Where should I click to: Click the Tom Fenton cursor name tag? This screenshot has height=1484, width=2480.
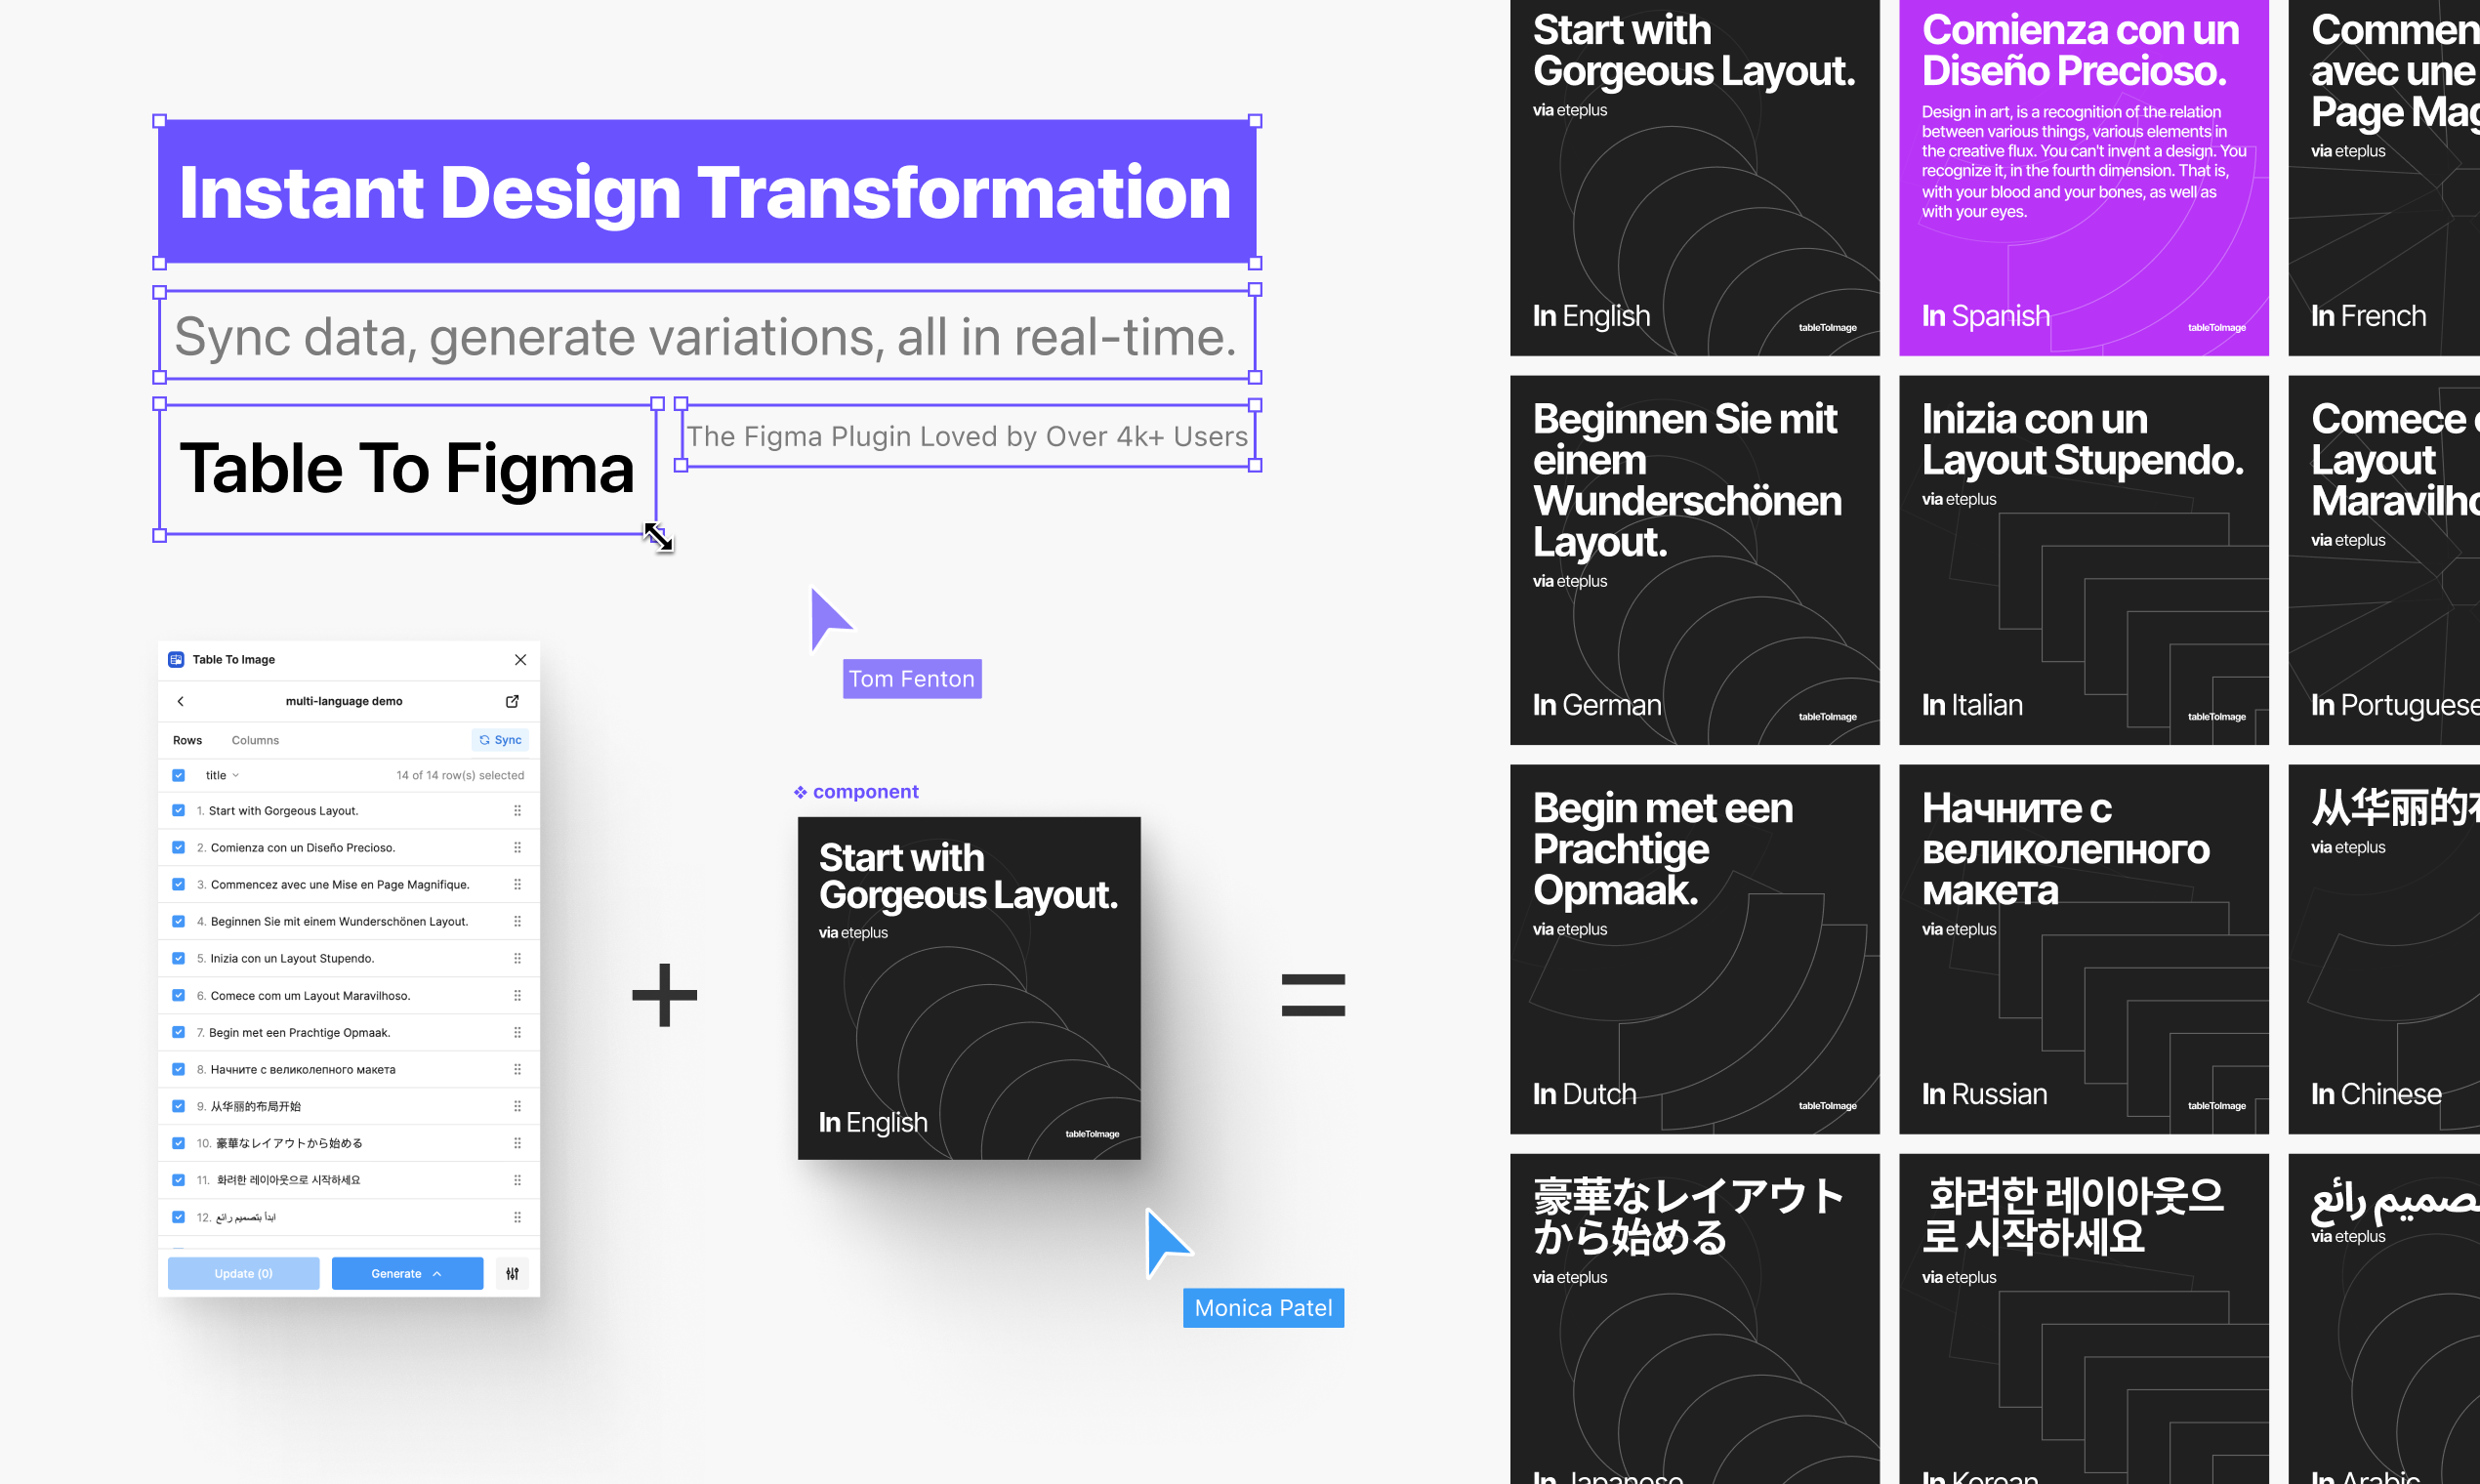pyautogui.click(x=912, y=679)
